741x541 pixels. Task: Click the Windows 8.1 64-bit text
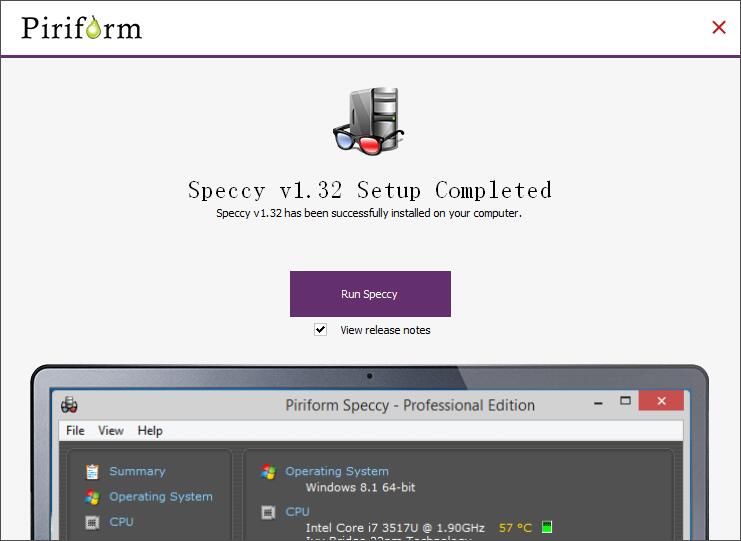[360, 488]
